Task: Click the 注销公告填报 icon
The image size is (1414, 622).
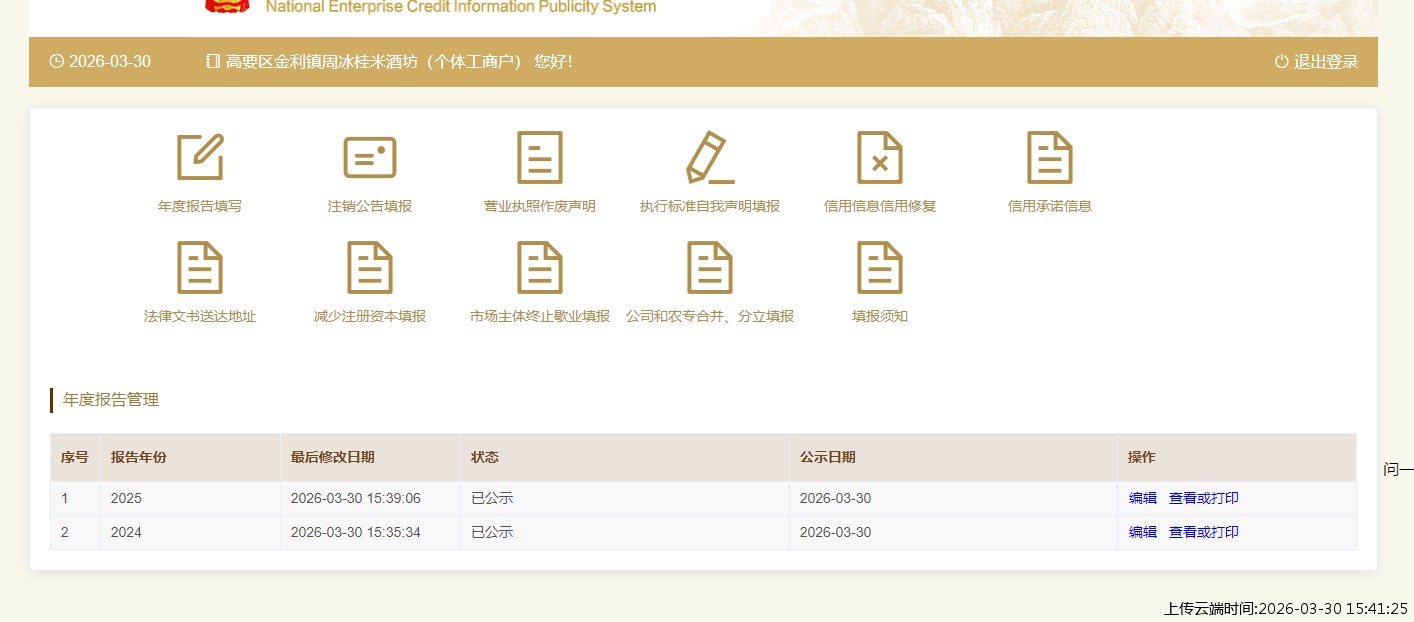Action: click(370, 157)
